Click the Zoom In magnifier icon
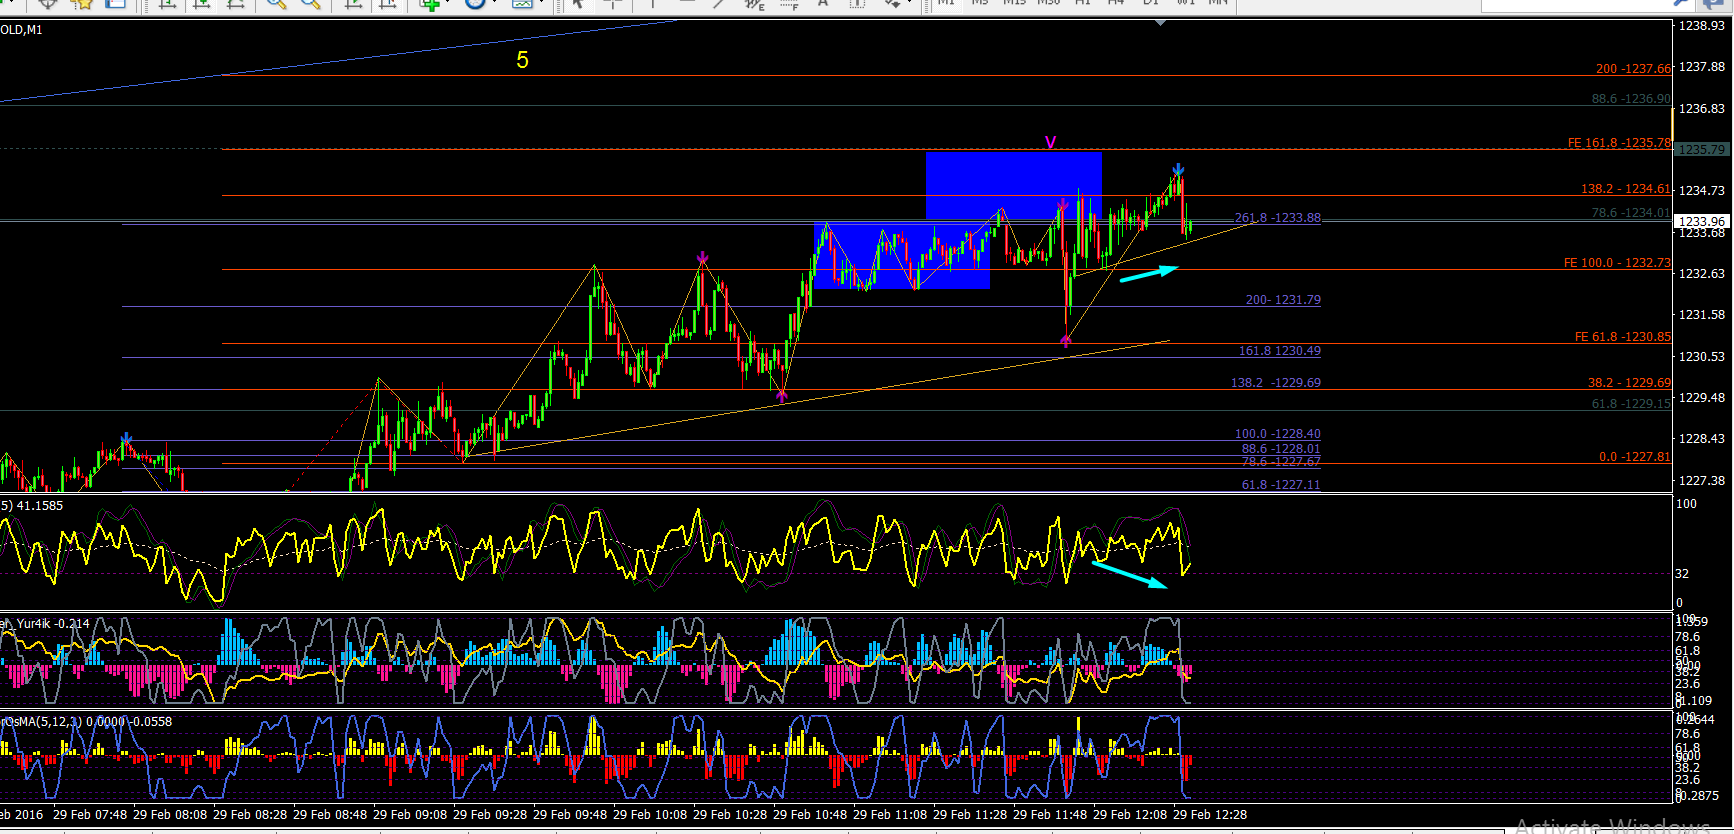 [x=276, y=4]
